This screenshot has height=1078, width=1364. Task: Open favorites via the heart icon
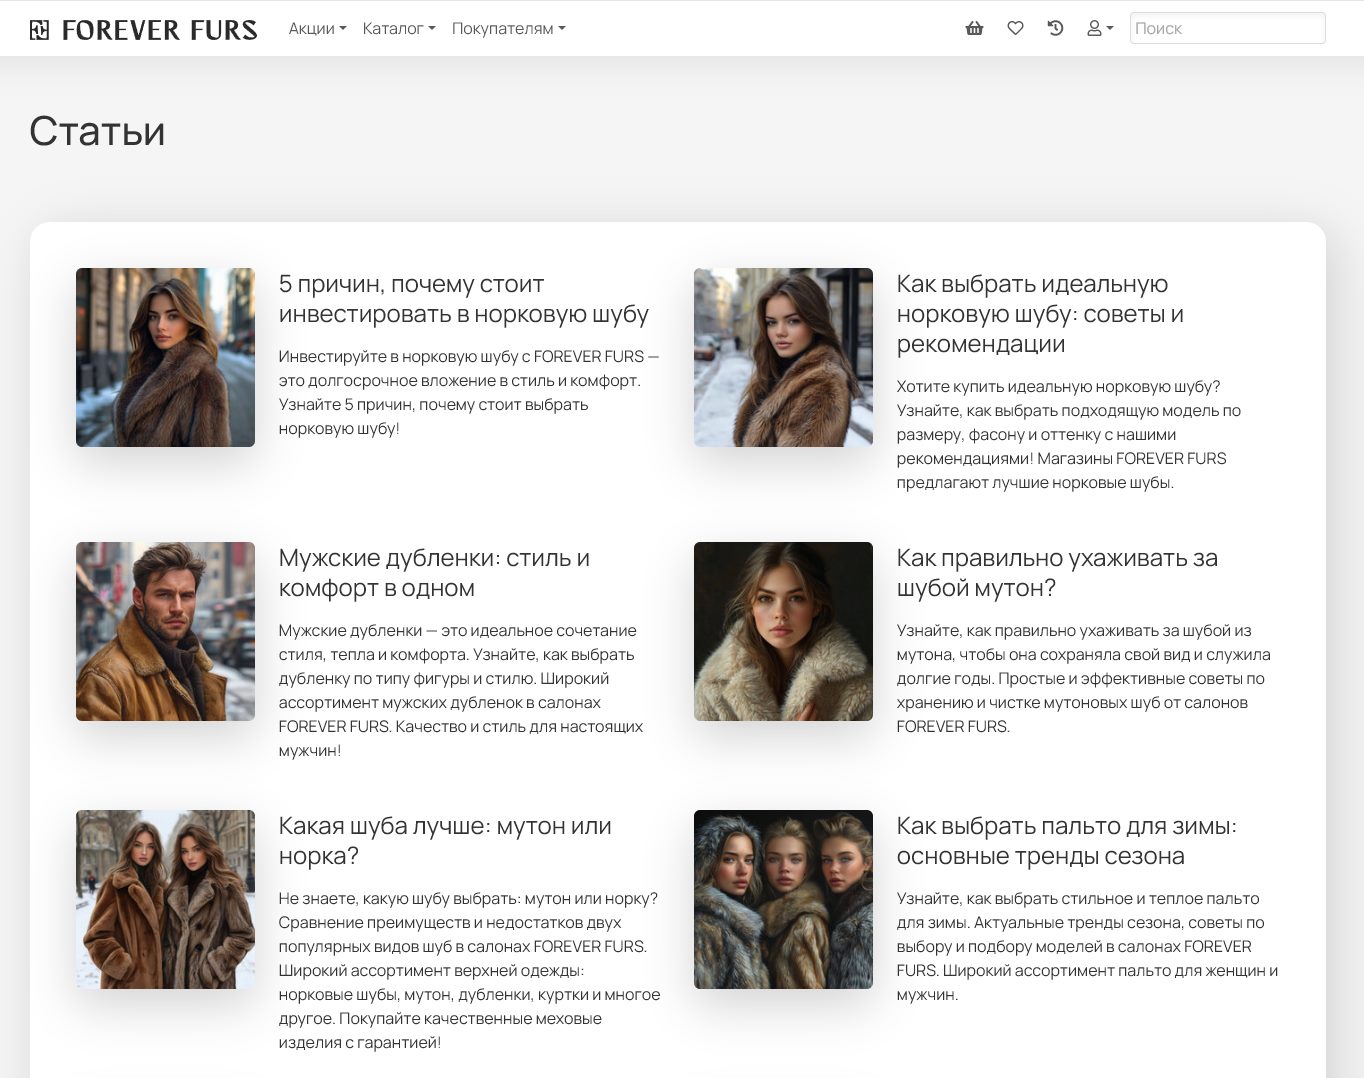click(x=1015, y=29)
